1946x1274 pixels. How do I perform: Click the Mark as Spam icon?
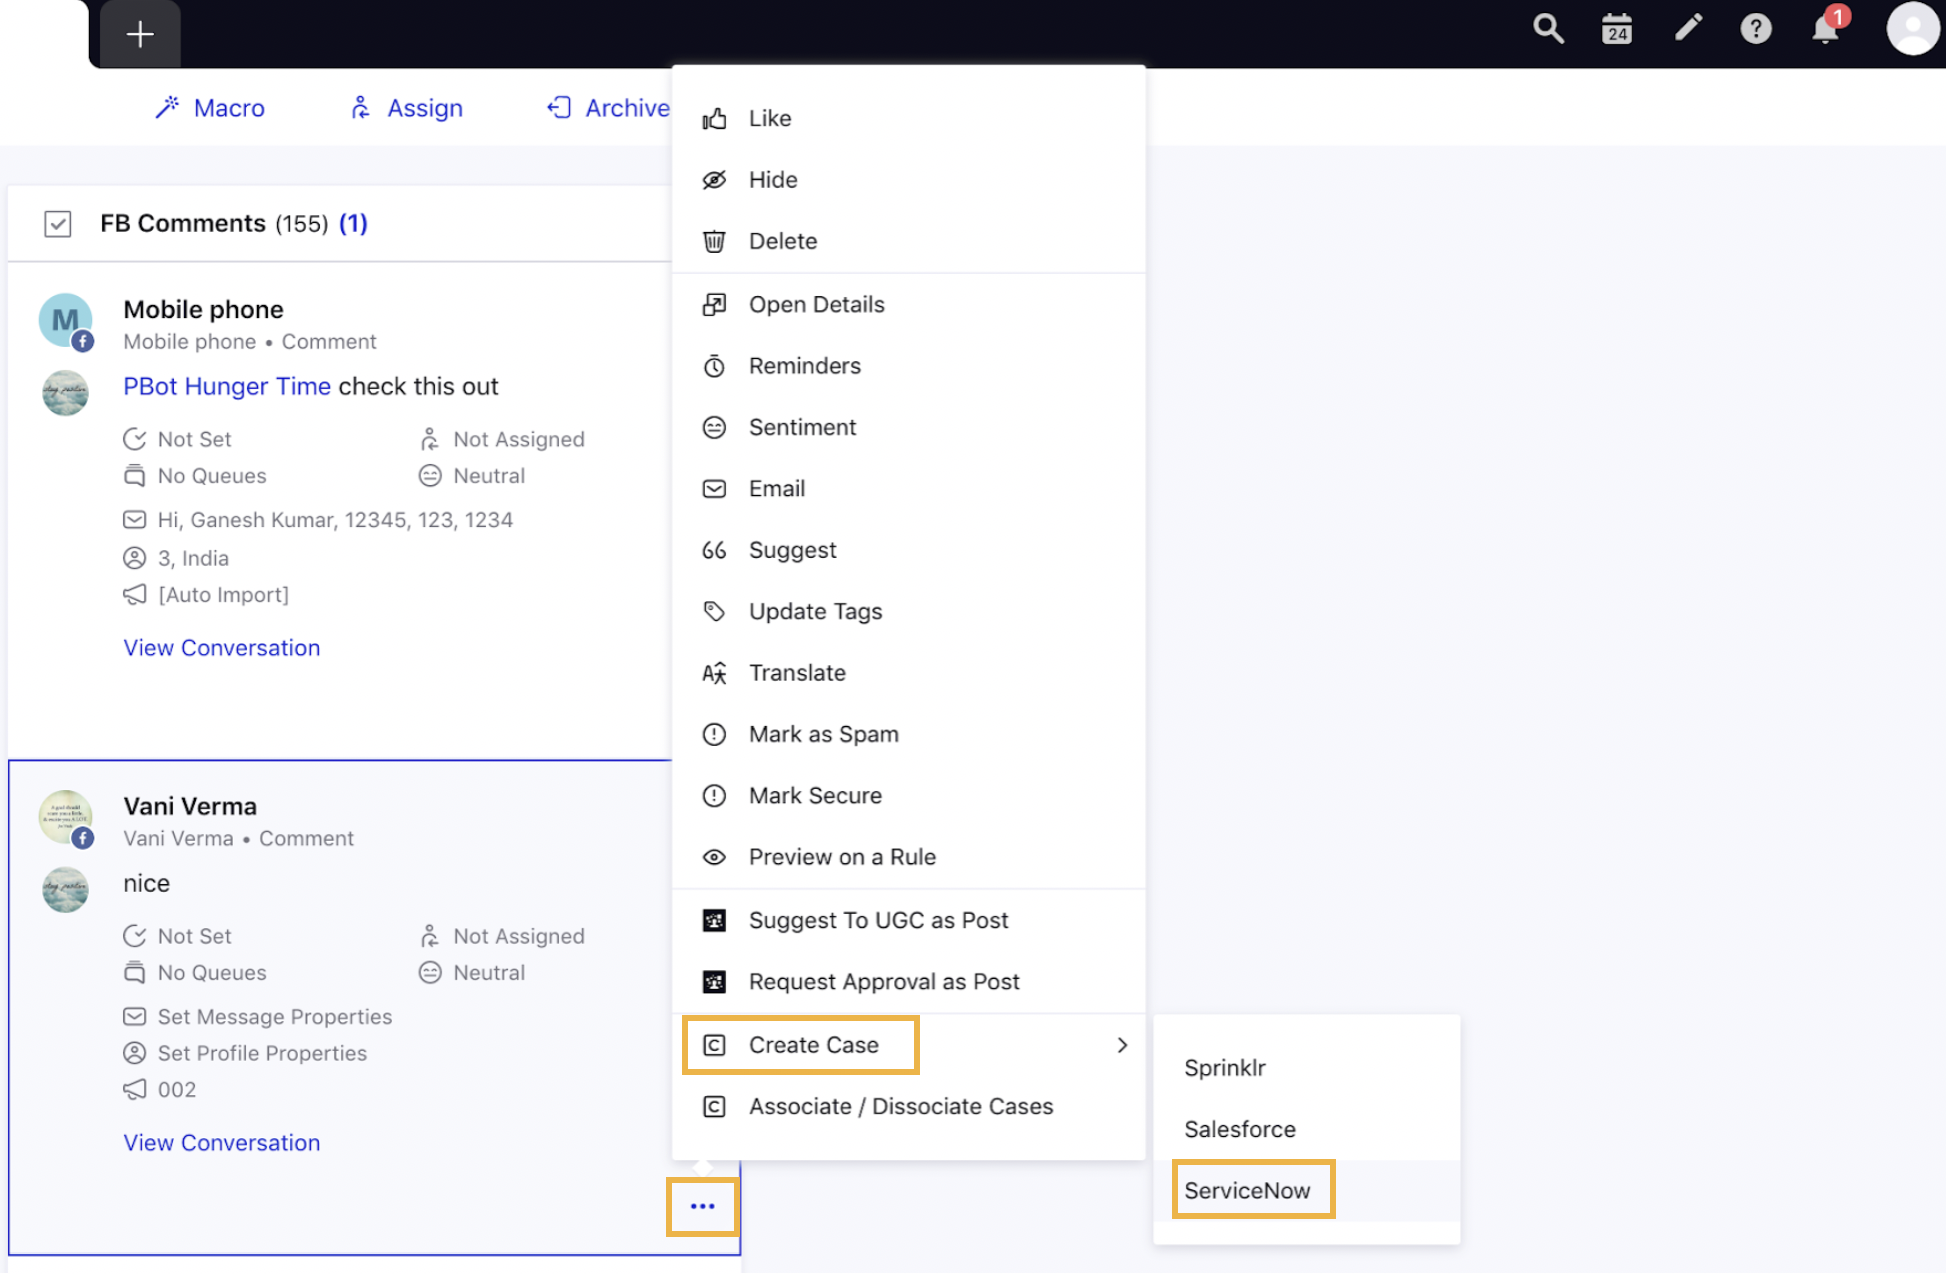[716, 734]
